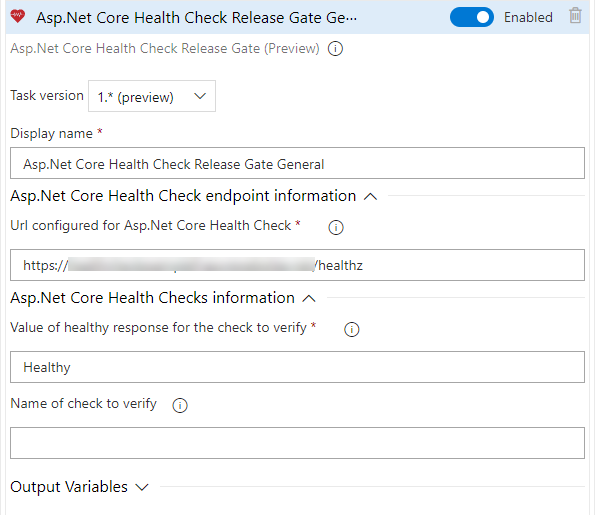Click the health check Url input field
Viewport: 600px width, 515px height.
pyautogui.click(x=297, y=265)
